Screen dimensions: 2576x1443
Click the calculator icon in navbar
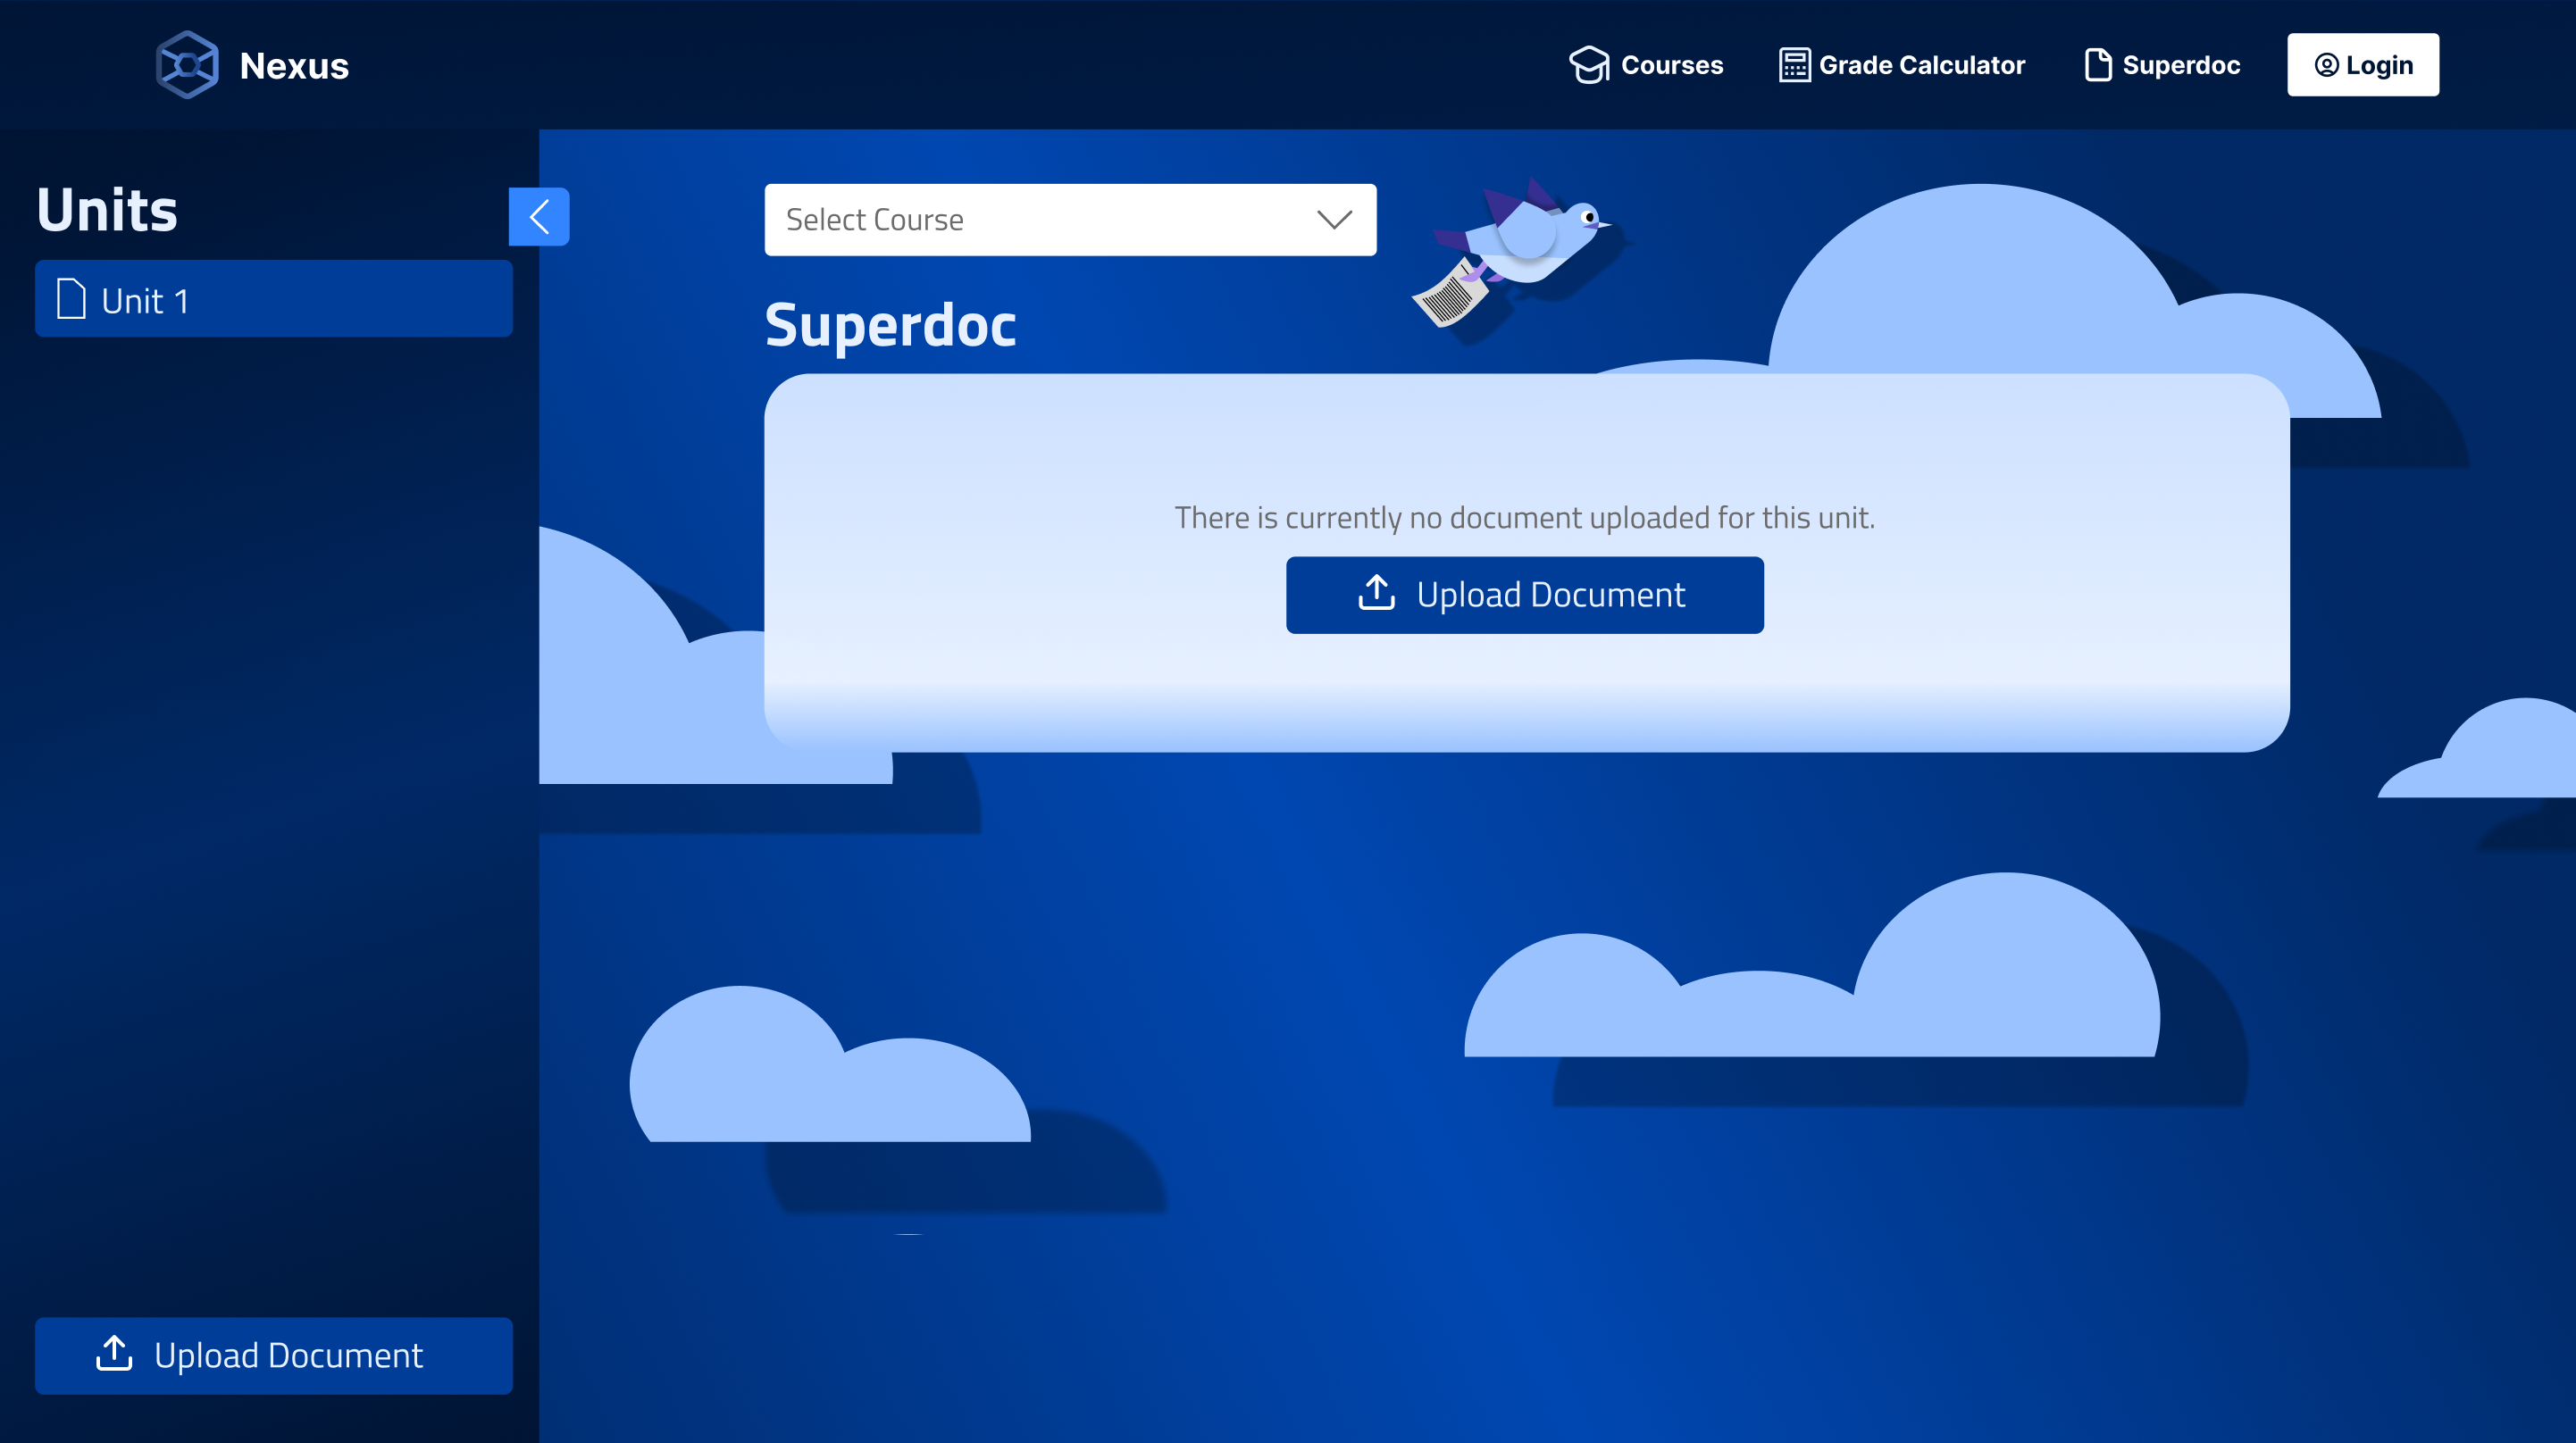tap(1794, 65)
